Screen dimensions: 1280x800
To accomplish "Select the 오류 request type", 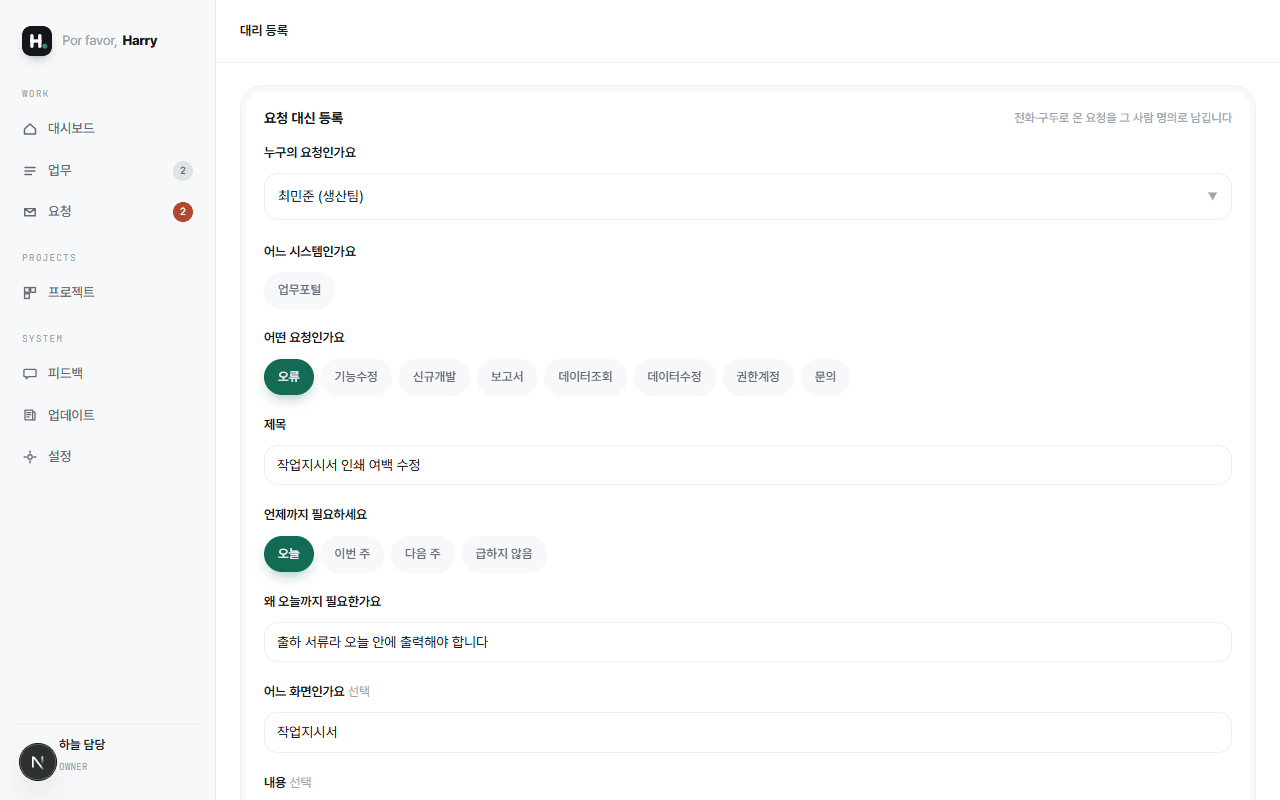I will 289,377.
